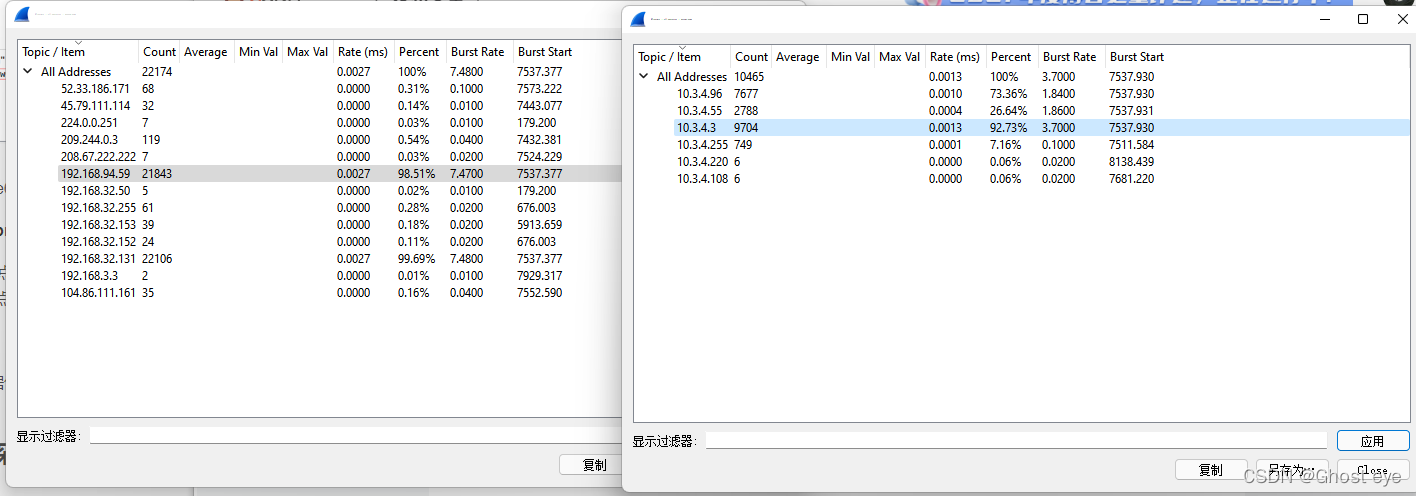Collapse All Addresses tree in right window

click(x=644, y=77)
